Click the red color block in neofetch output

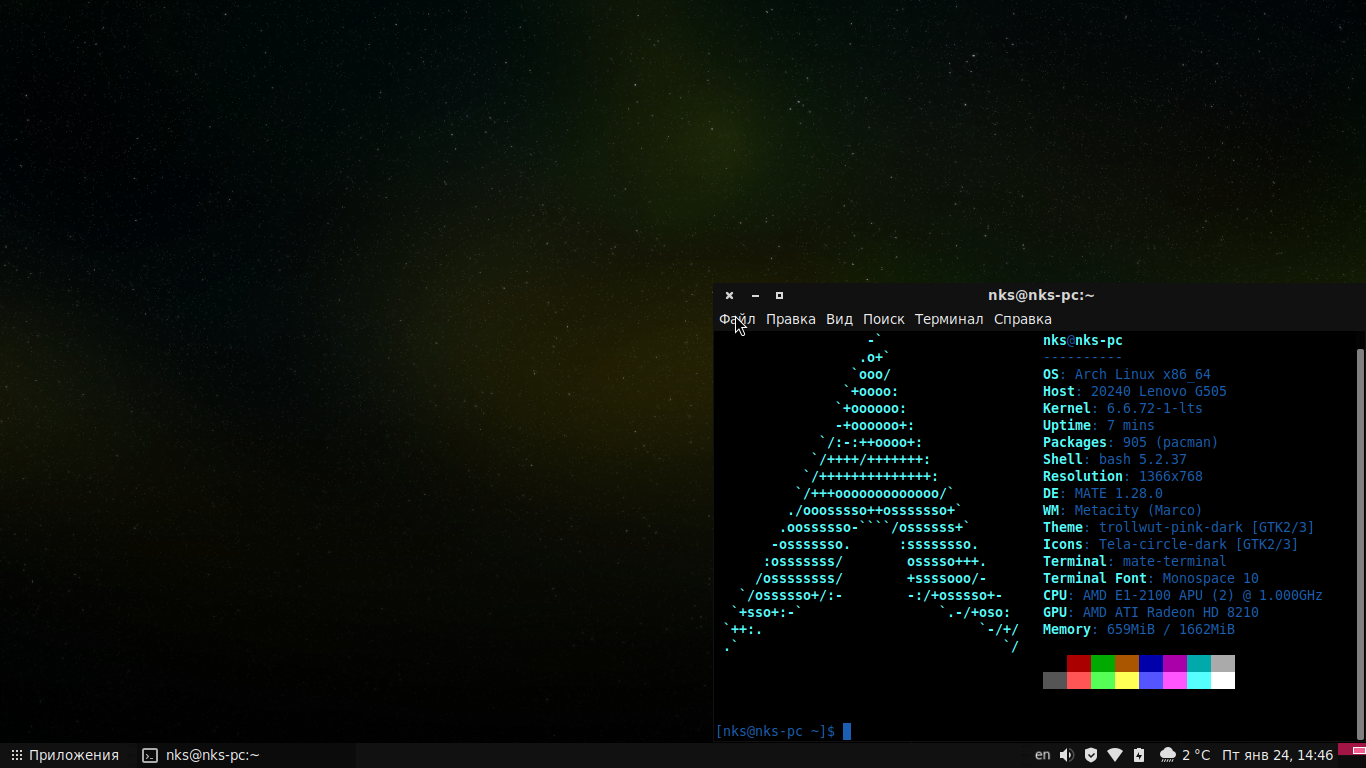pos(1079,663)
